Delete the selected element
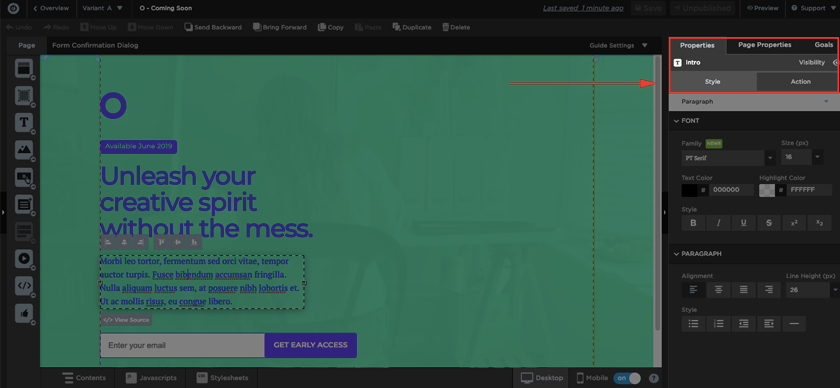840x388 pixels. 456,27
